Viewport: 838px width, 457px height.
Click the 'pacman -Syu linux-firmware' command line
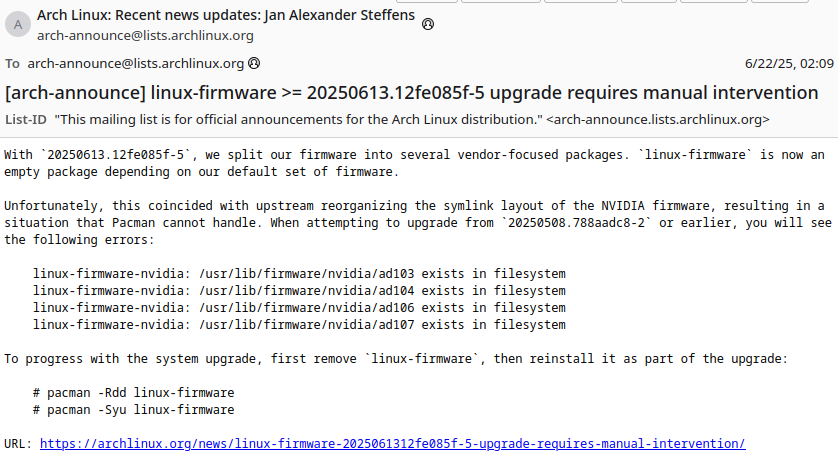[134, 410]
